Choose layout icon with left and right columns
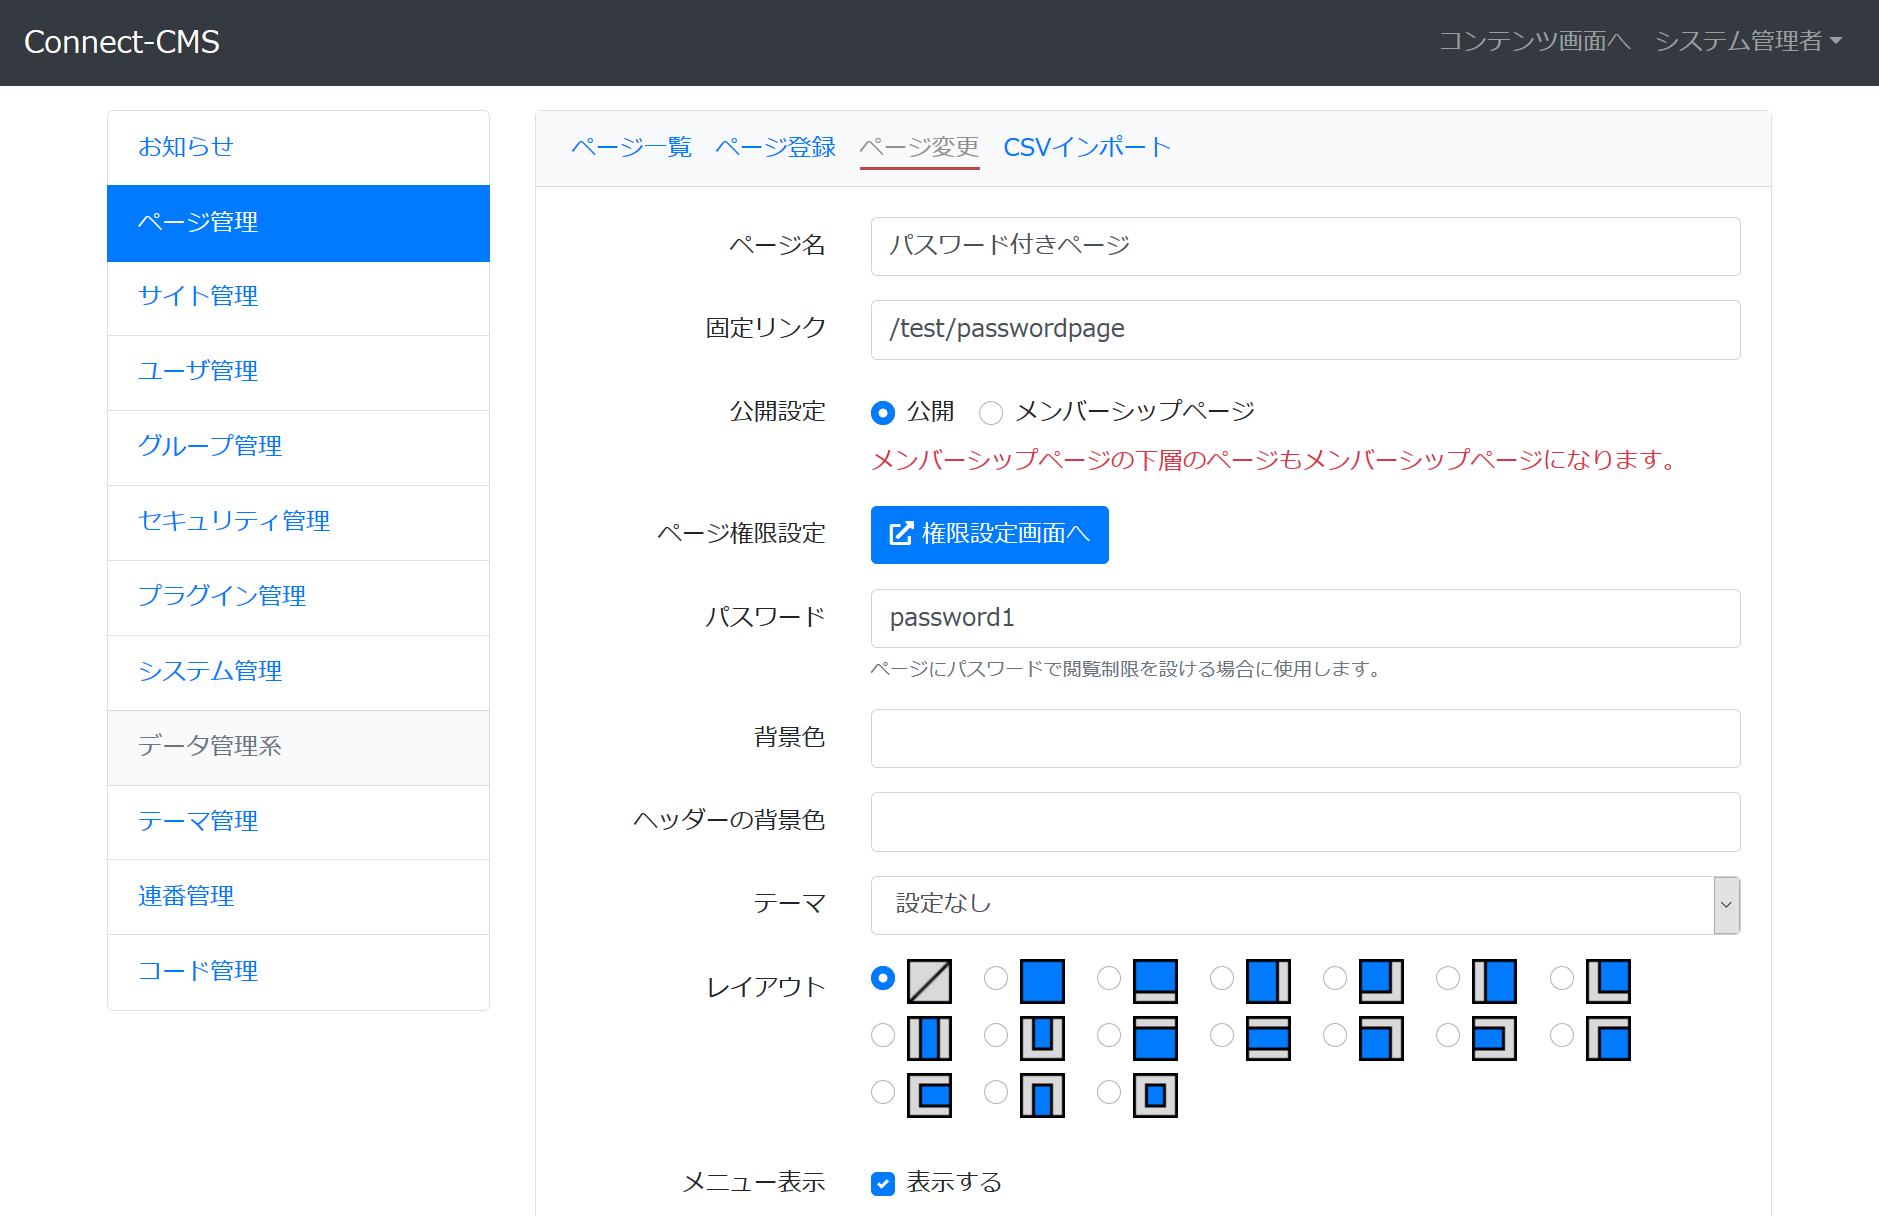This screenshot has width=1879, height=1216. coord(929,1038)
